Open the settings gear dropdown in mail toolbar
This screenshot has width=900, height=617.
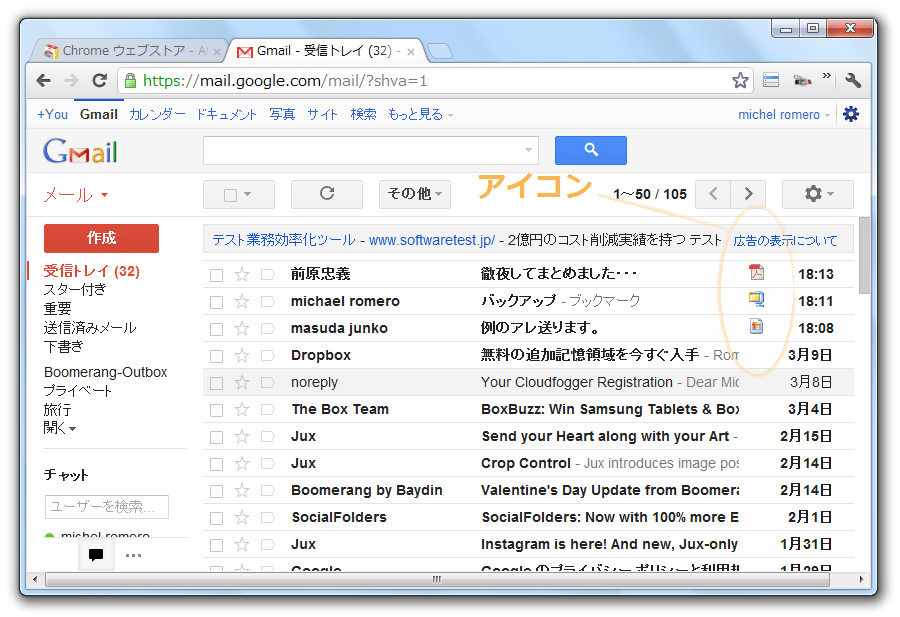[818, 194]
